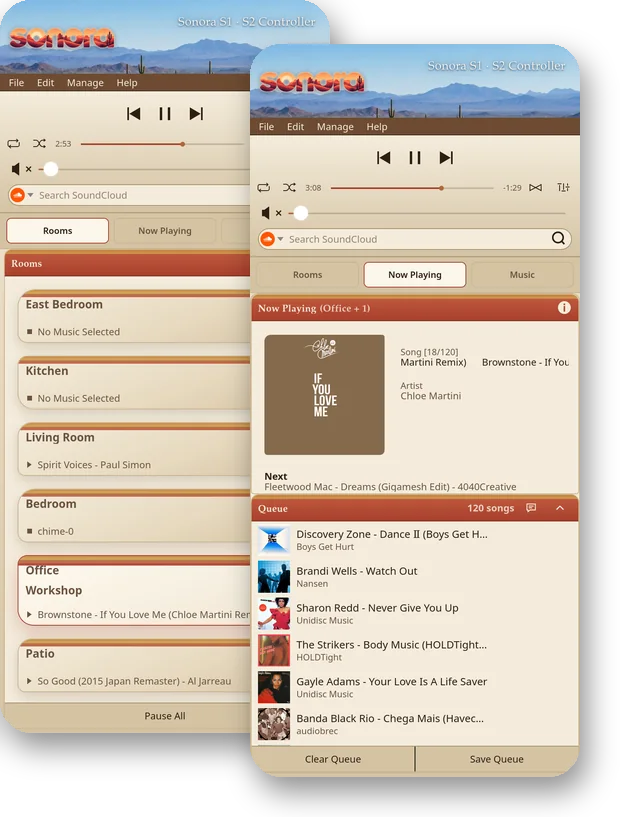Toggle shuffle in front window
The width and height of the screenshot is (620, 817).
(x=289, y=188)
